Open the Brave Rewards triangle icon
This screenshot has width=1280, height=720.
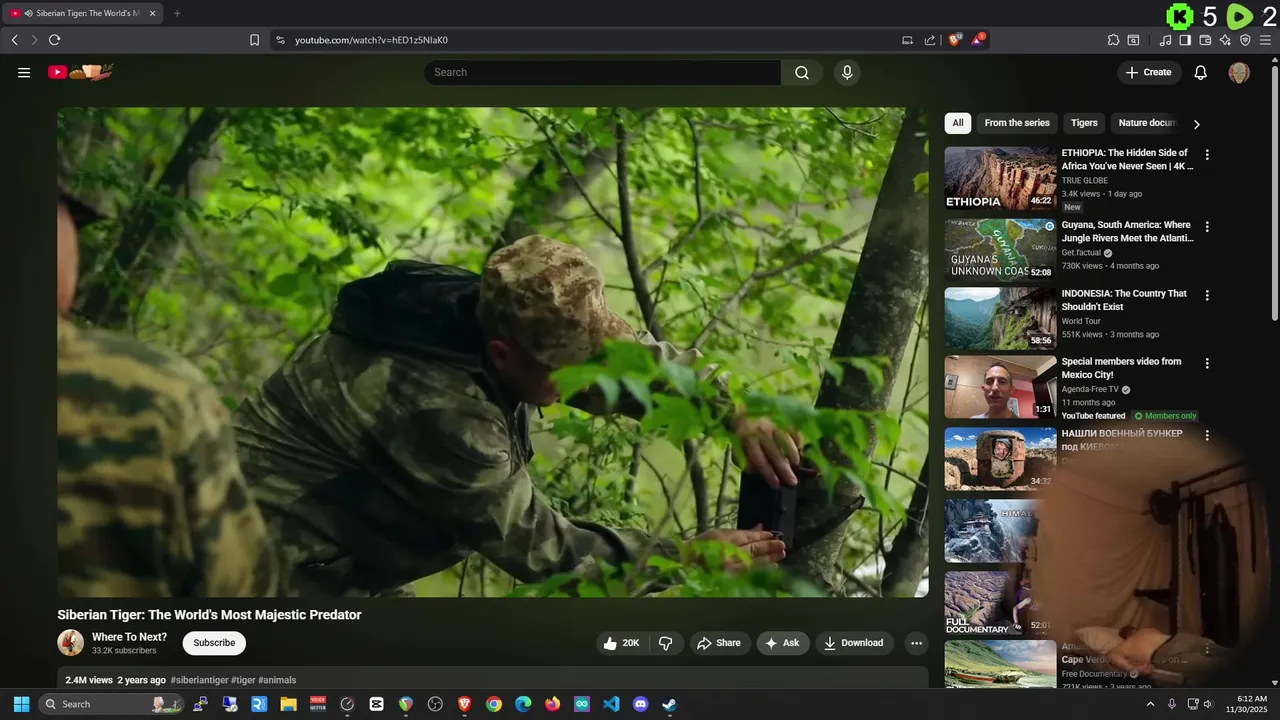(978, 40)
